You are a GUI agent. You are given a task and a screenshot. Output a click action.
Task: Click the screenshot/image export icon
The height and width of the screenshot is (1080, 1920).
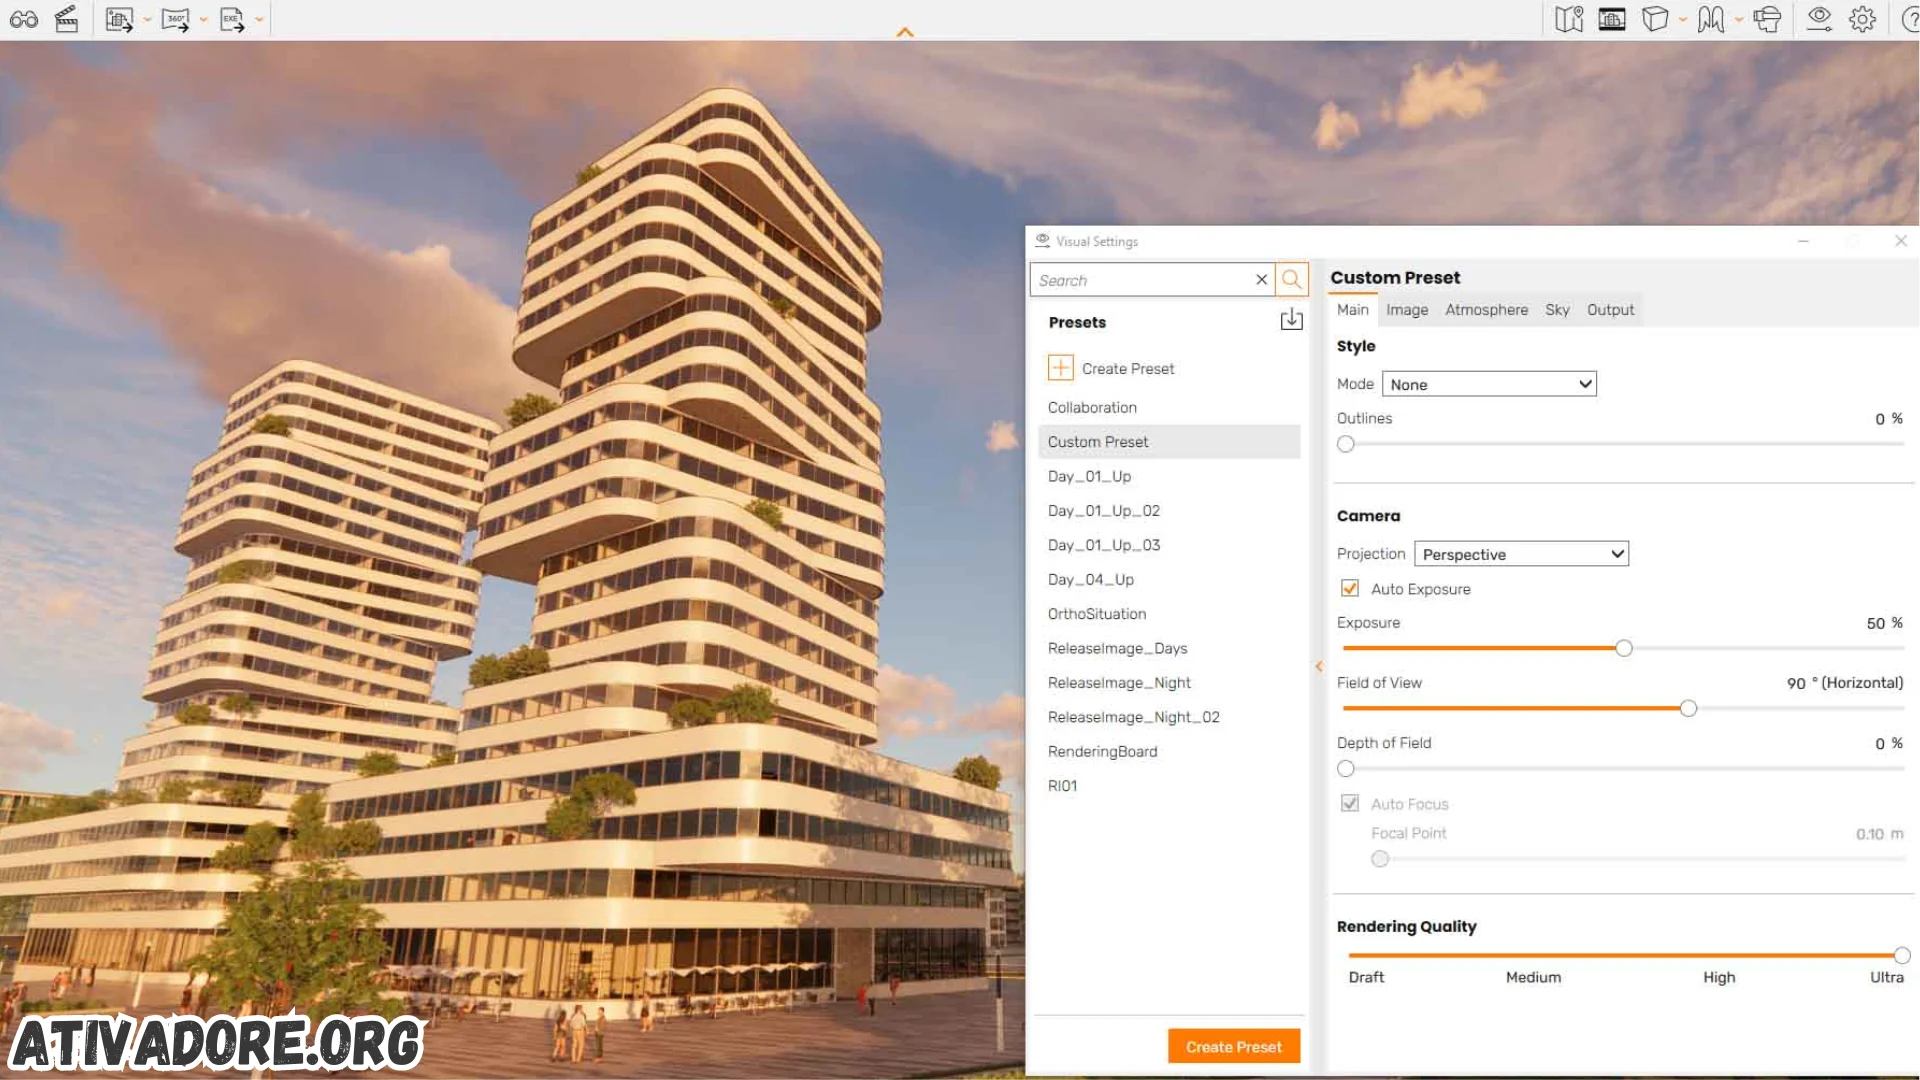tap(119, 17)
